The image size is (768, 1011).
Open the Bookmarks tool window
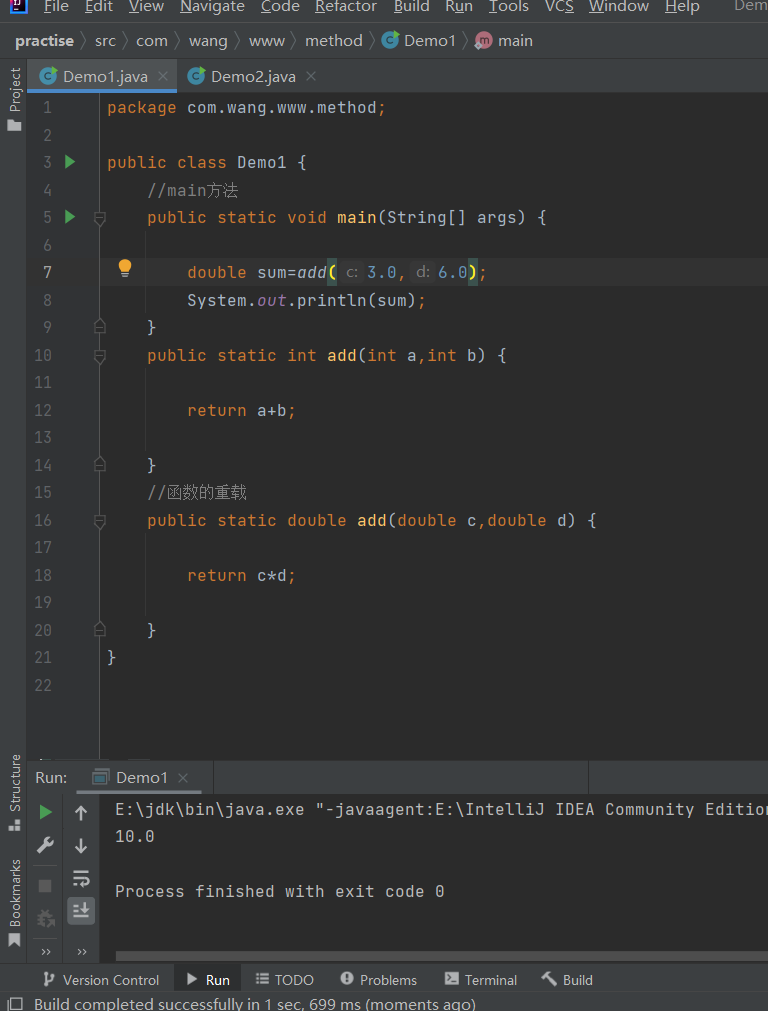click(x=14, y=902)
